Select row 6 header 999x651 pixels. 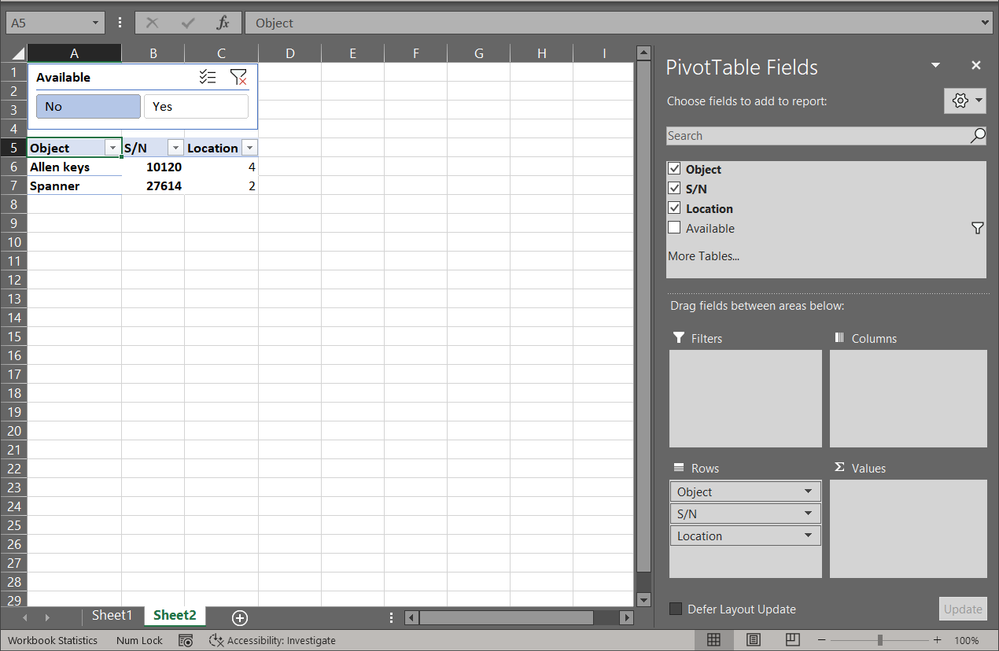14,167
